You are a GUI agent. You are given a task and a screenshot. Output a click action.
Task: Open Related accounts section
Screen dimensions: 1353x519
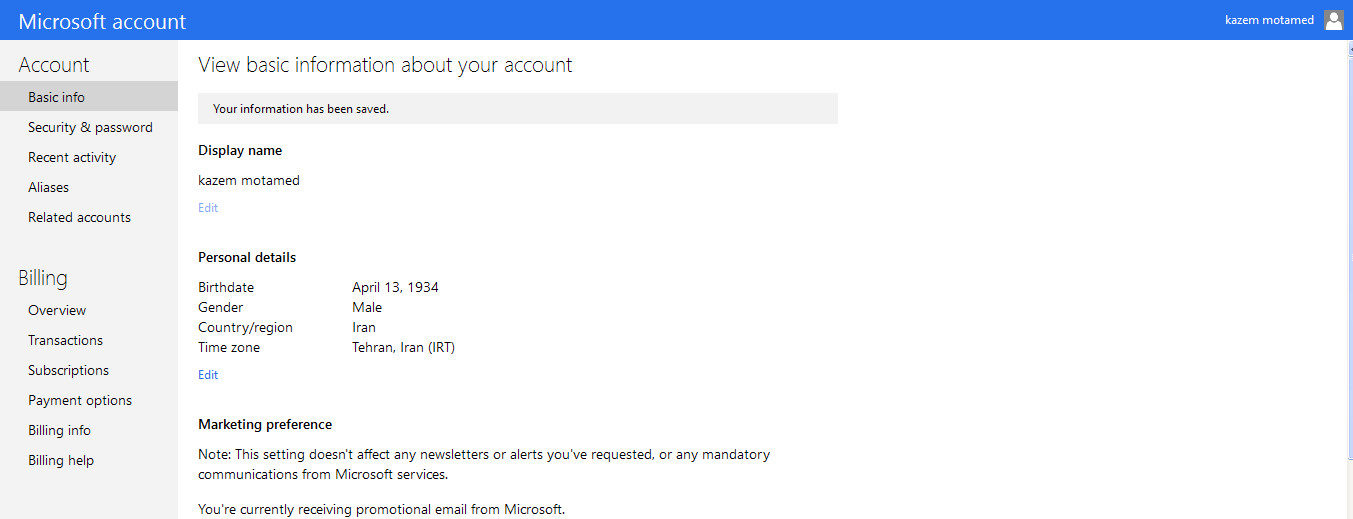79,217
